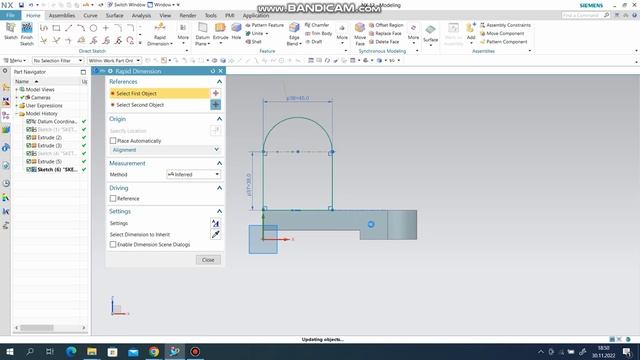Switch to the Assemblies tab

click(x=62, y=16)
